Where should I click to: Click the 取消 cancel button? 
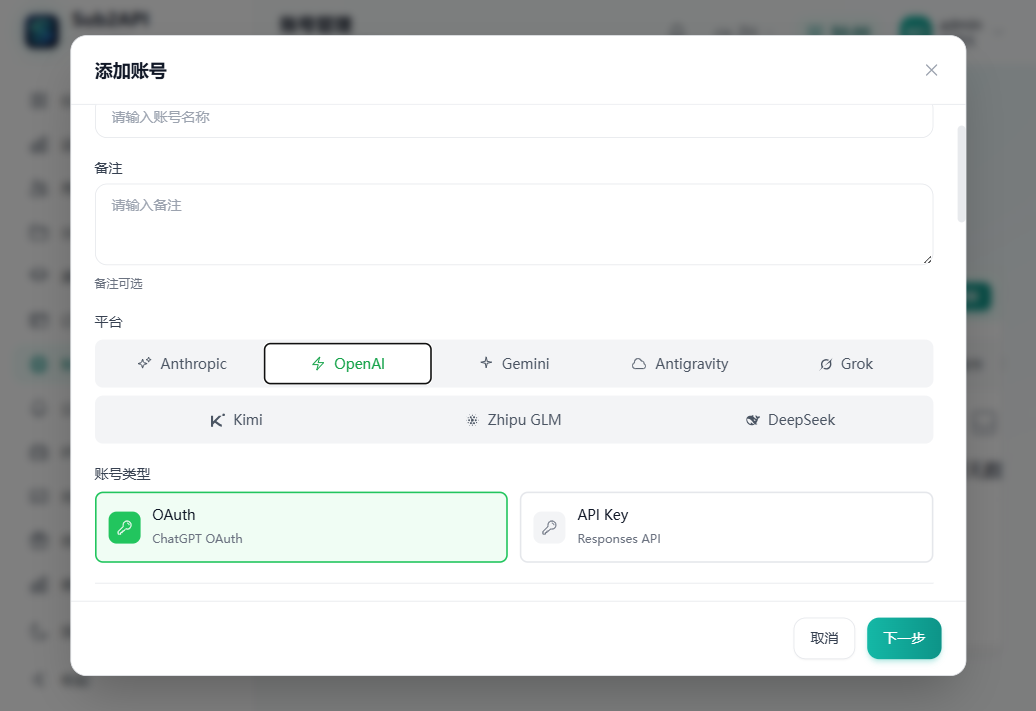click(824, 638)
